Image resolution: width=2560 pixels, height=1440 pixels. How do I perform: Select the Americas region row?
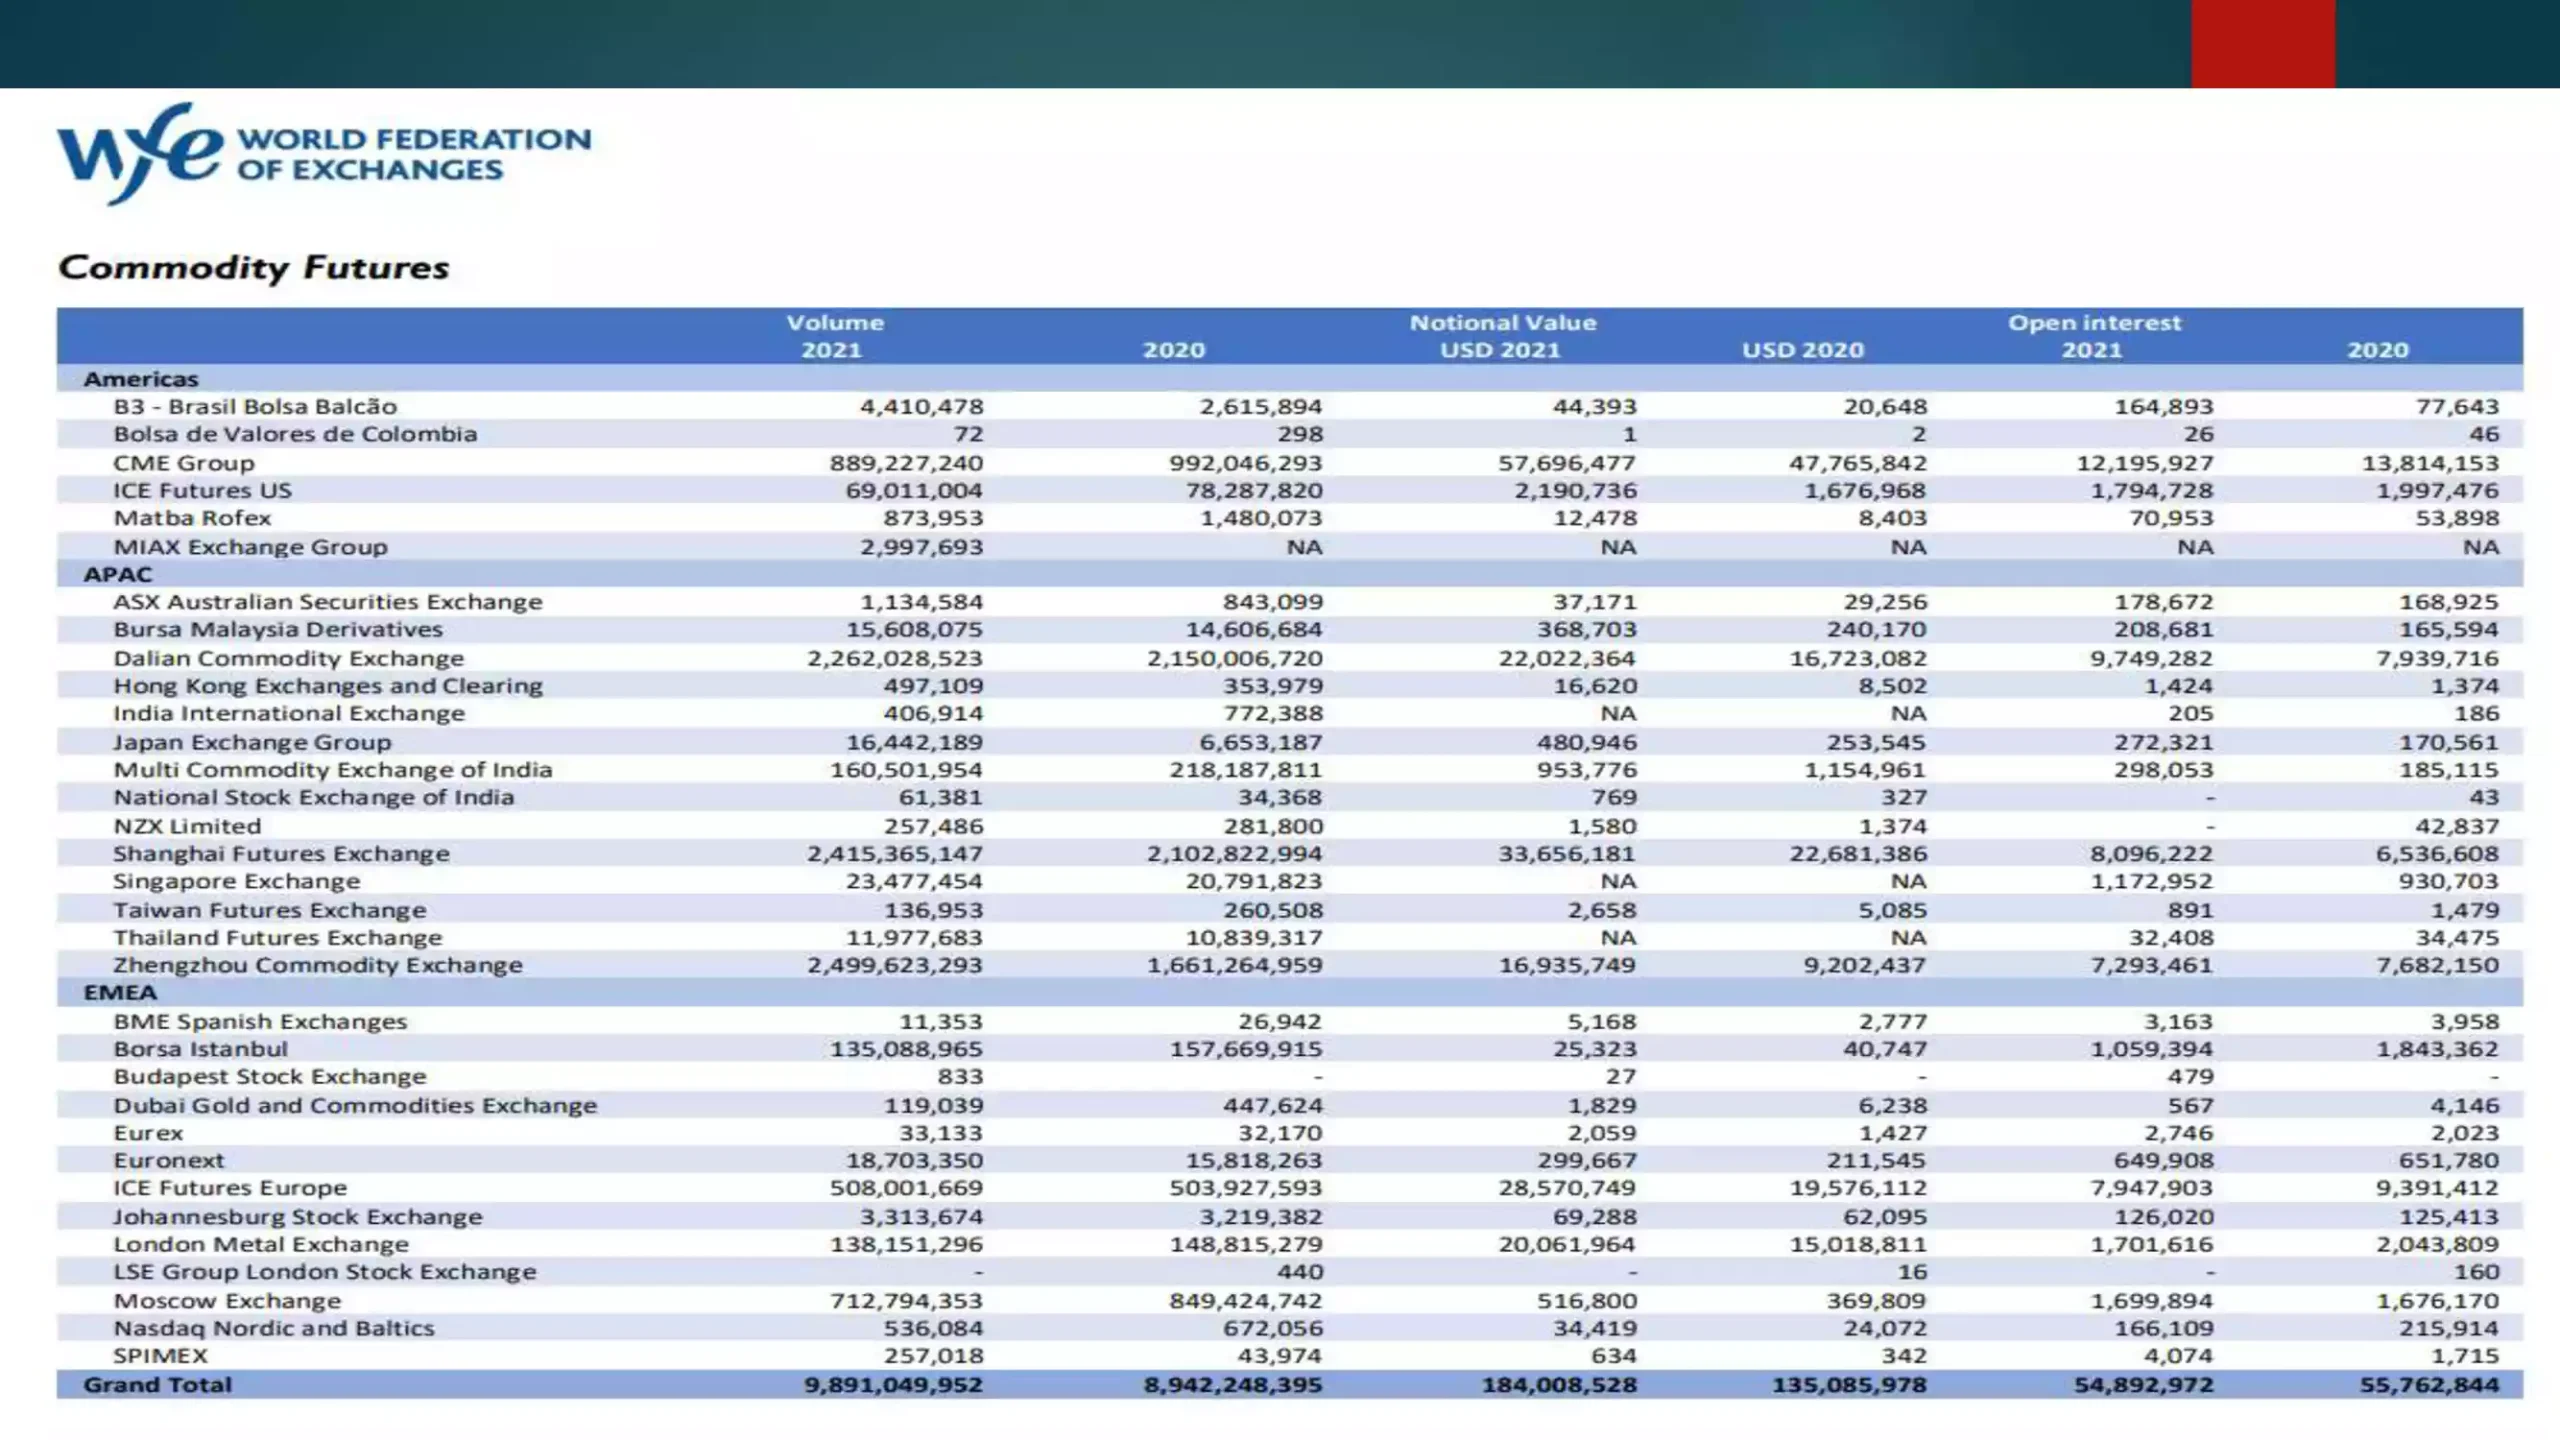[x=1290, y=379]
